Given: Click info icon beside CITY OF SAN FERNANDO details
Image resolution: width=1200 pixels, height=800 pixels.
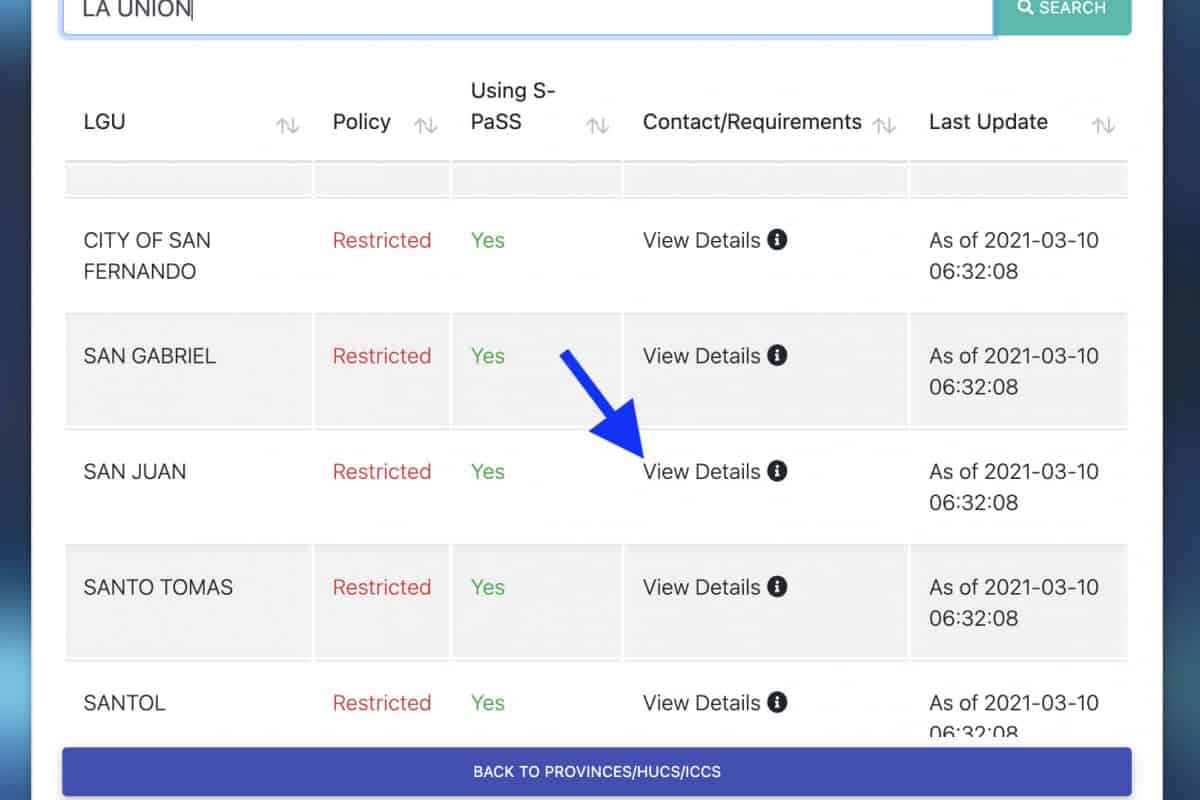Looking at the screenshot, I should coord(777,240).
